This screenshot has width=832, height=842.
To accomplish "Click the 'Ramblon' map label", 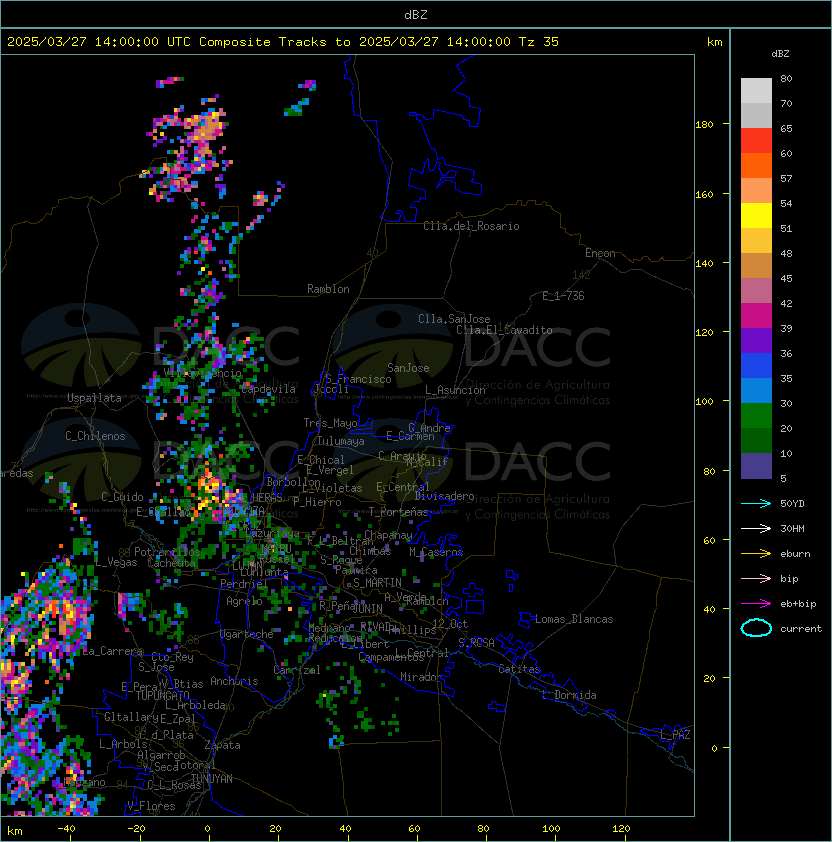I will (x=328, y=289).
